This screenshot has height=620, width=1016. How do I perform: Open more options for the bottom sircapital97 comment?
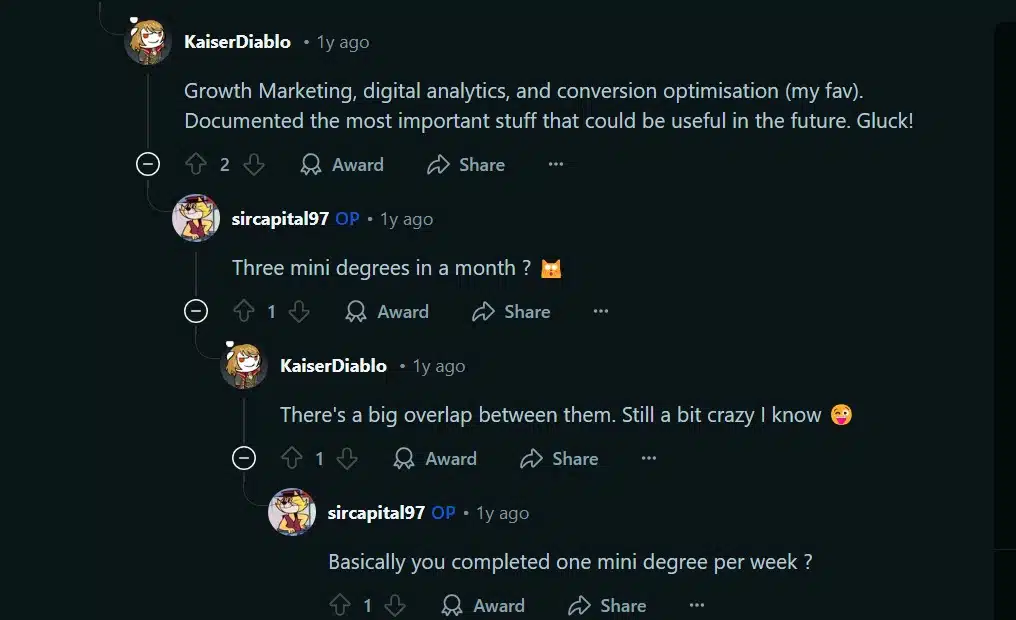[696, 603]
